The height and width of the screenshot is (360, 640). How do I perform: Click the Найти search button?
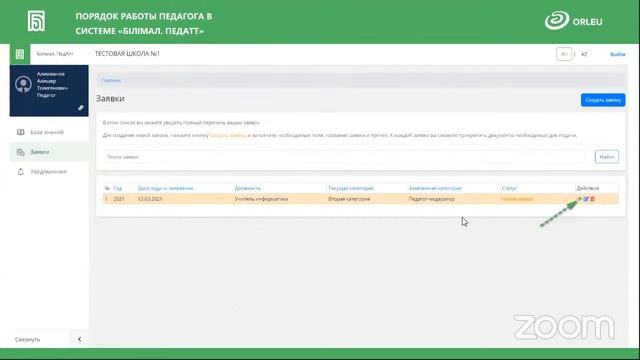point(607,157)
